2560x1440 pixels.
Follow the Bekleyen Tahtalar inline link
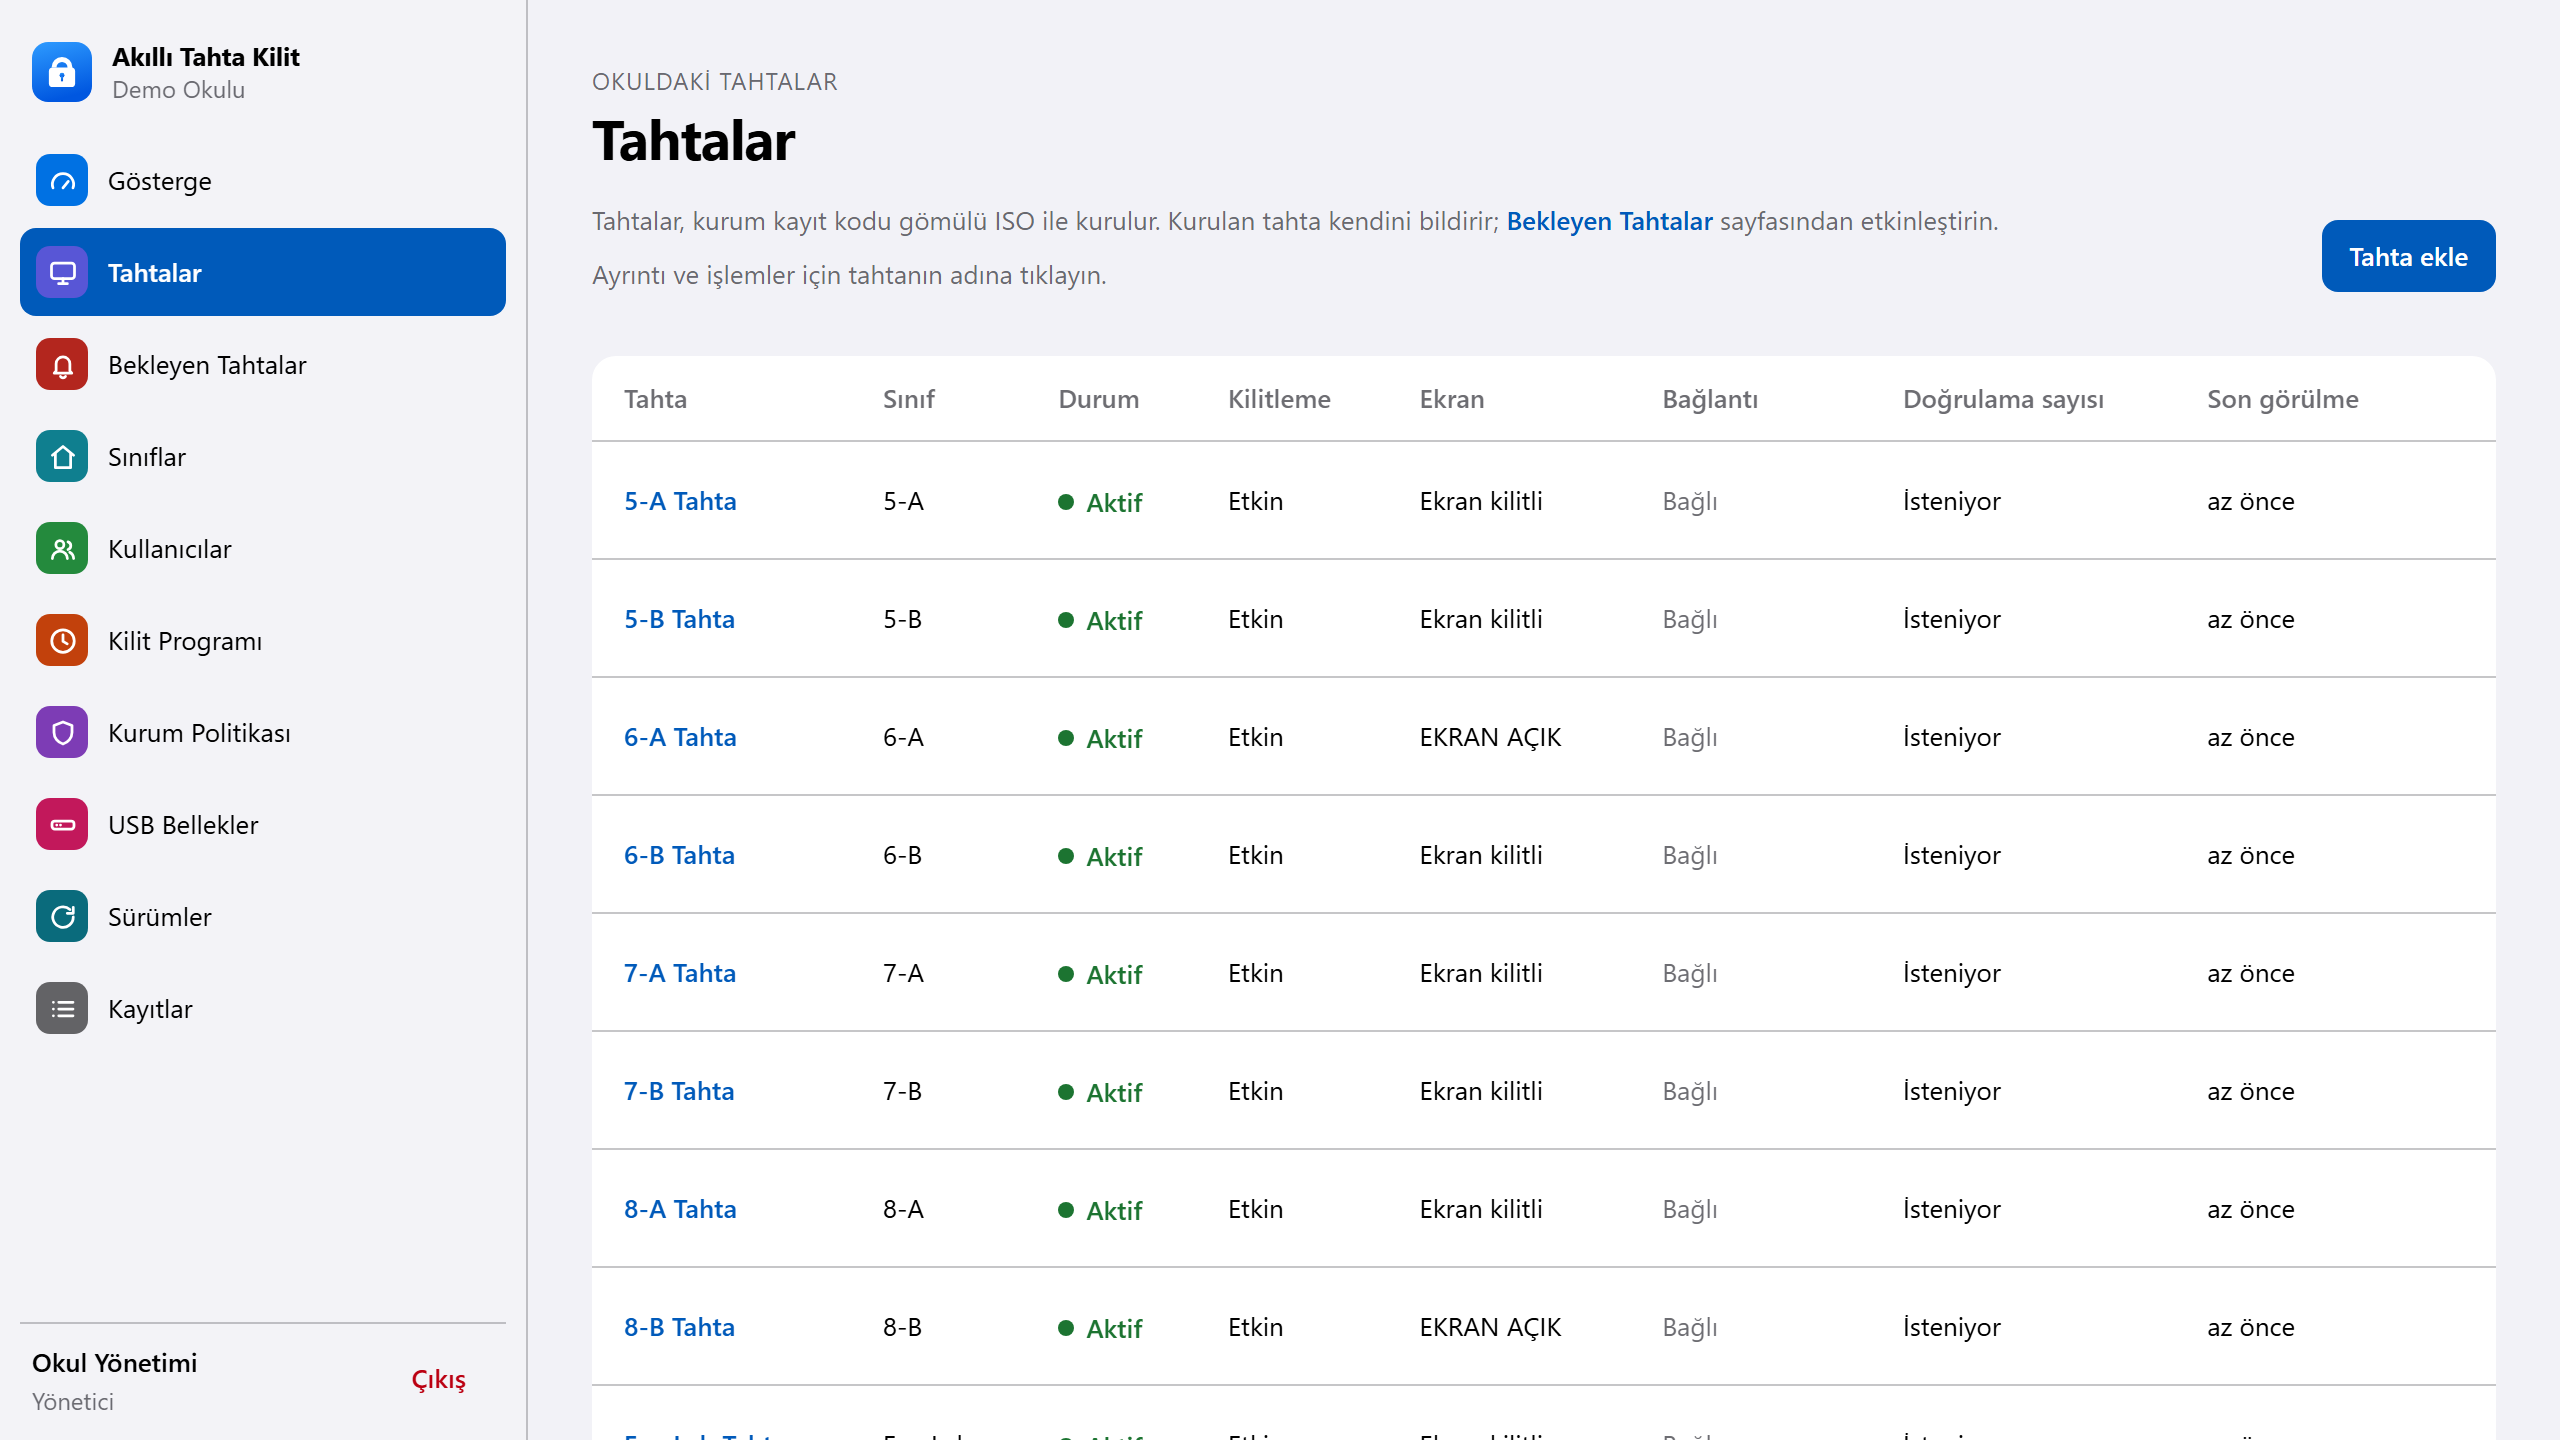[x=1609, y=221]
